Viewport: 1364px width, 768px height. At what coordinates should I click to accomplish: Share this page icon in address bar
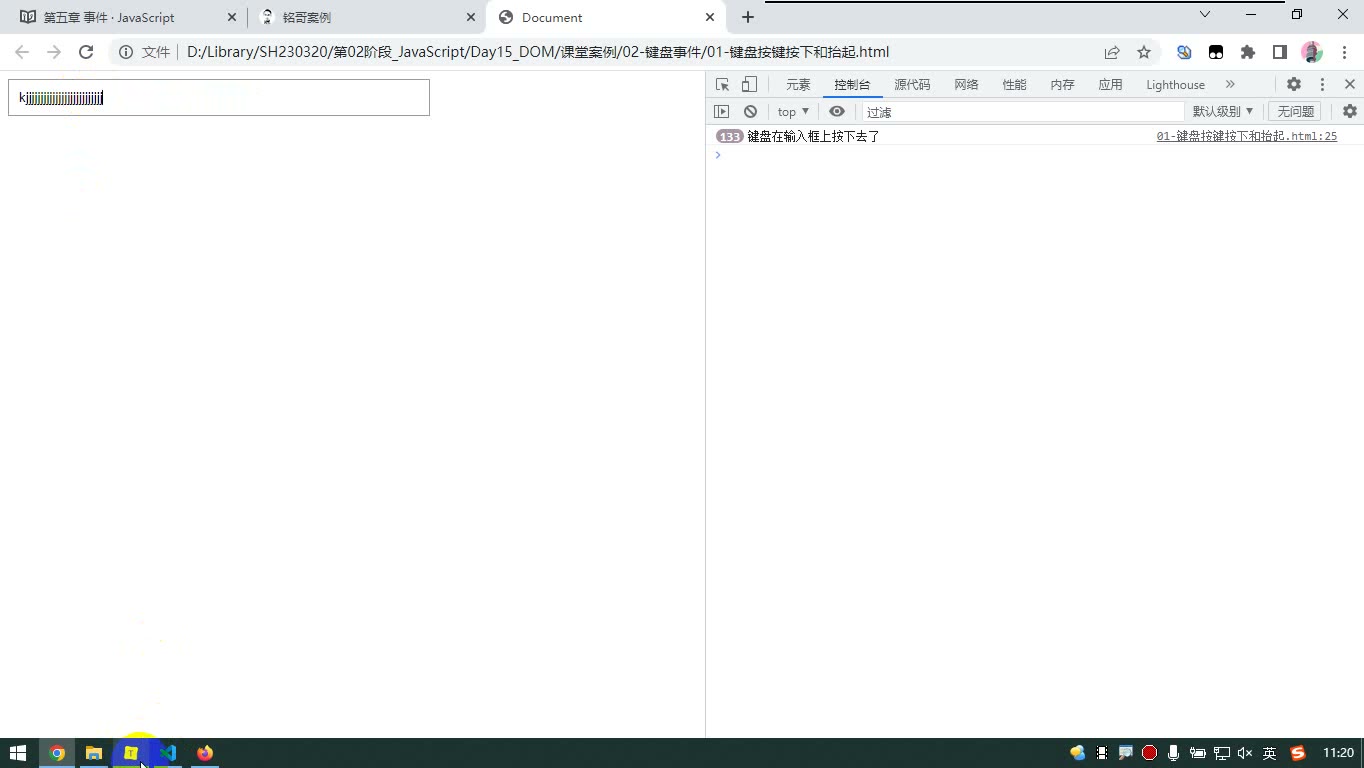(1112, 52)
